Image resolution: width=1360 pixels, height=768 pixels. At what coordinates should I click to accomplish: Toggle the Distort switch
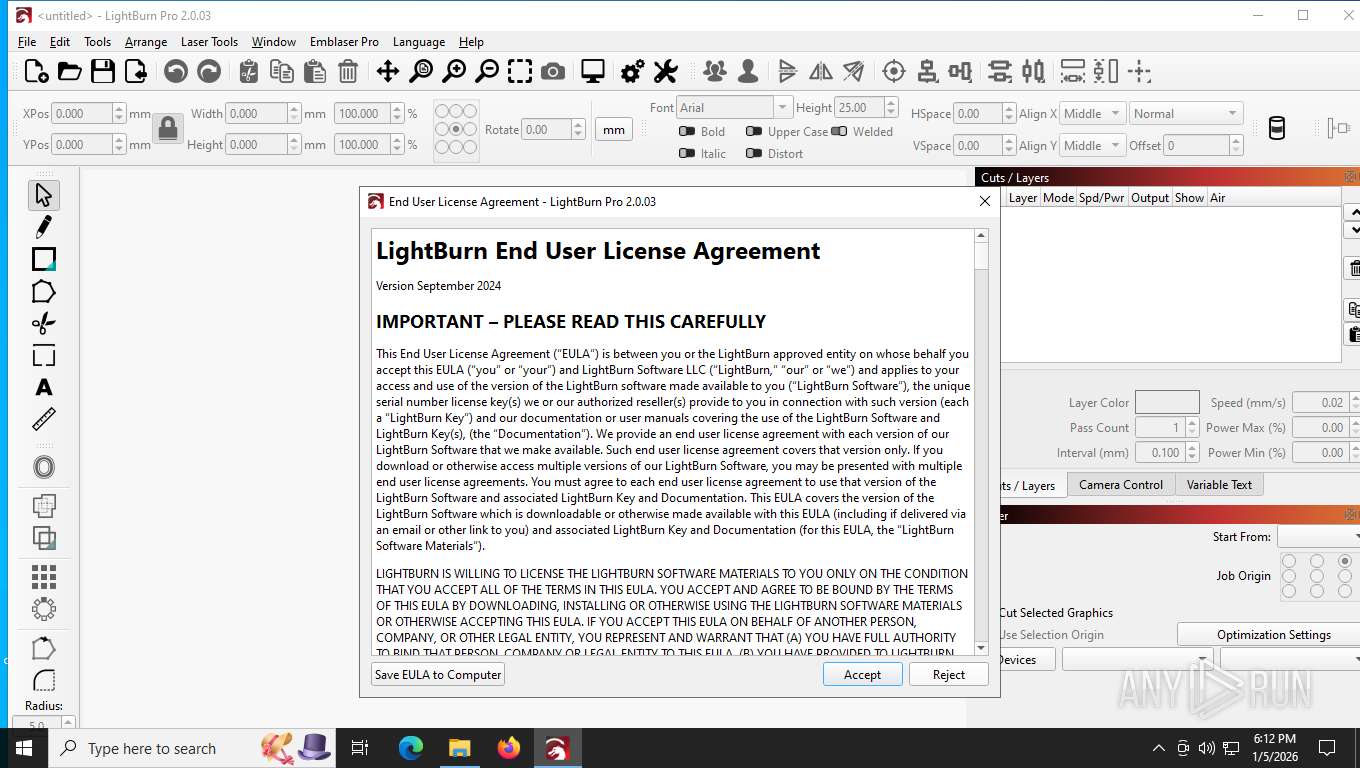coord(754,153)
